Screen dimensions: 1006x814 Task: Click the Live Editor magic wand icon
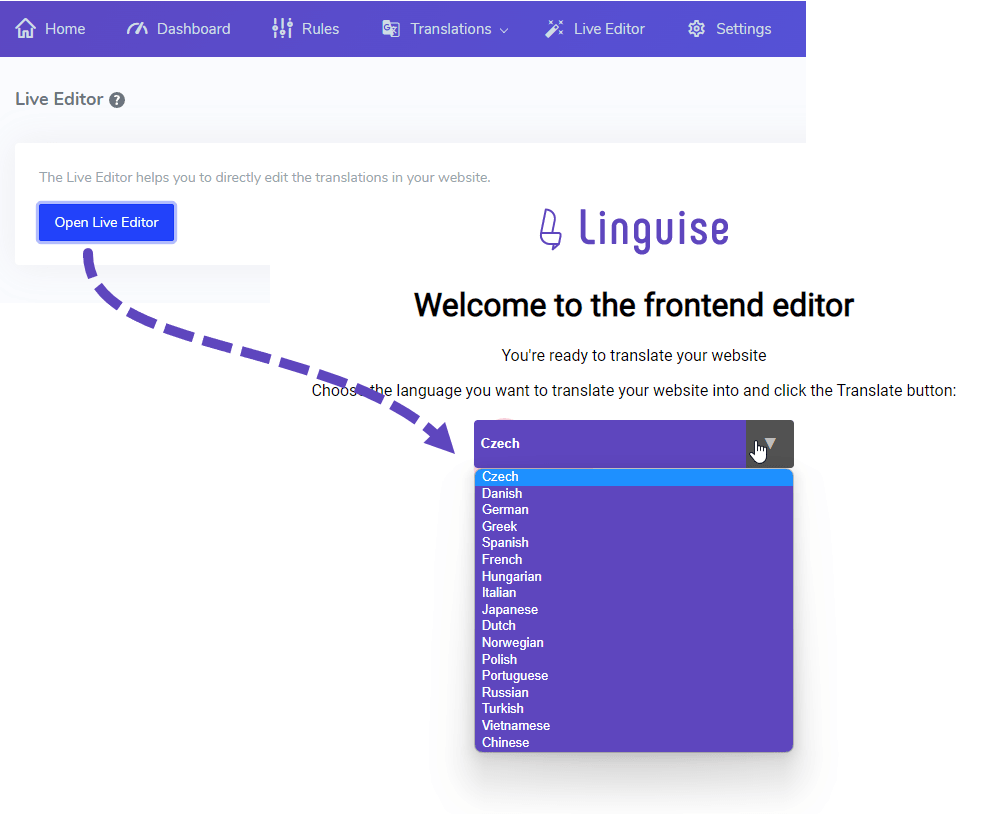554,29
